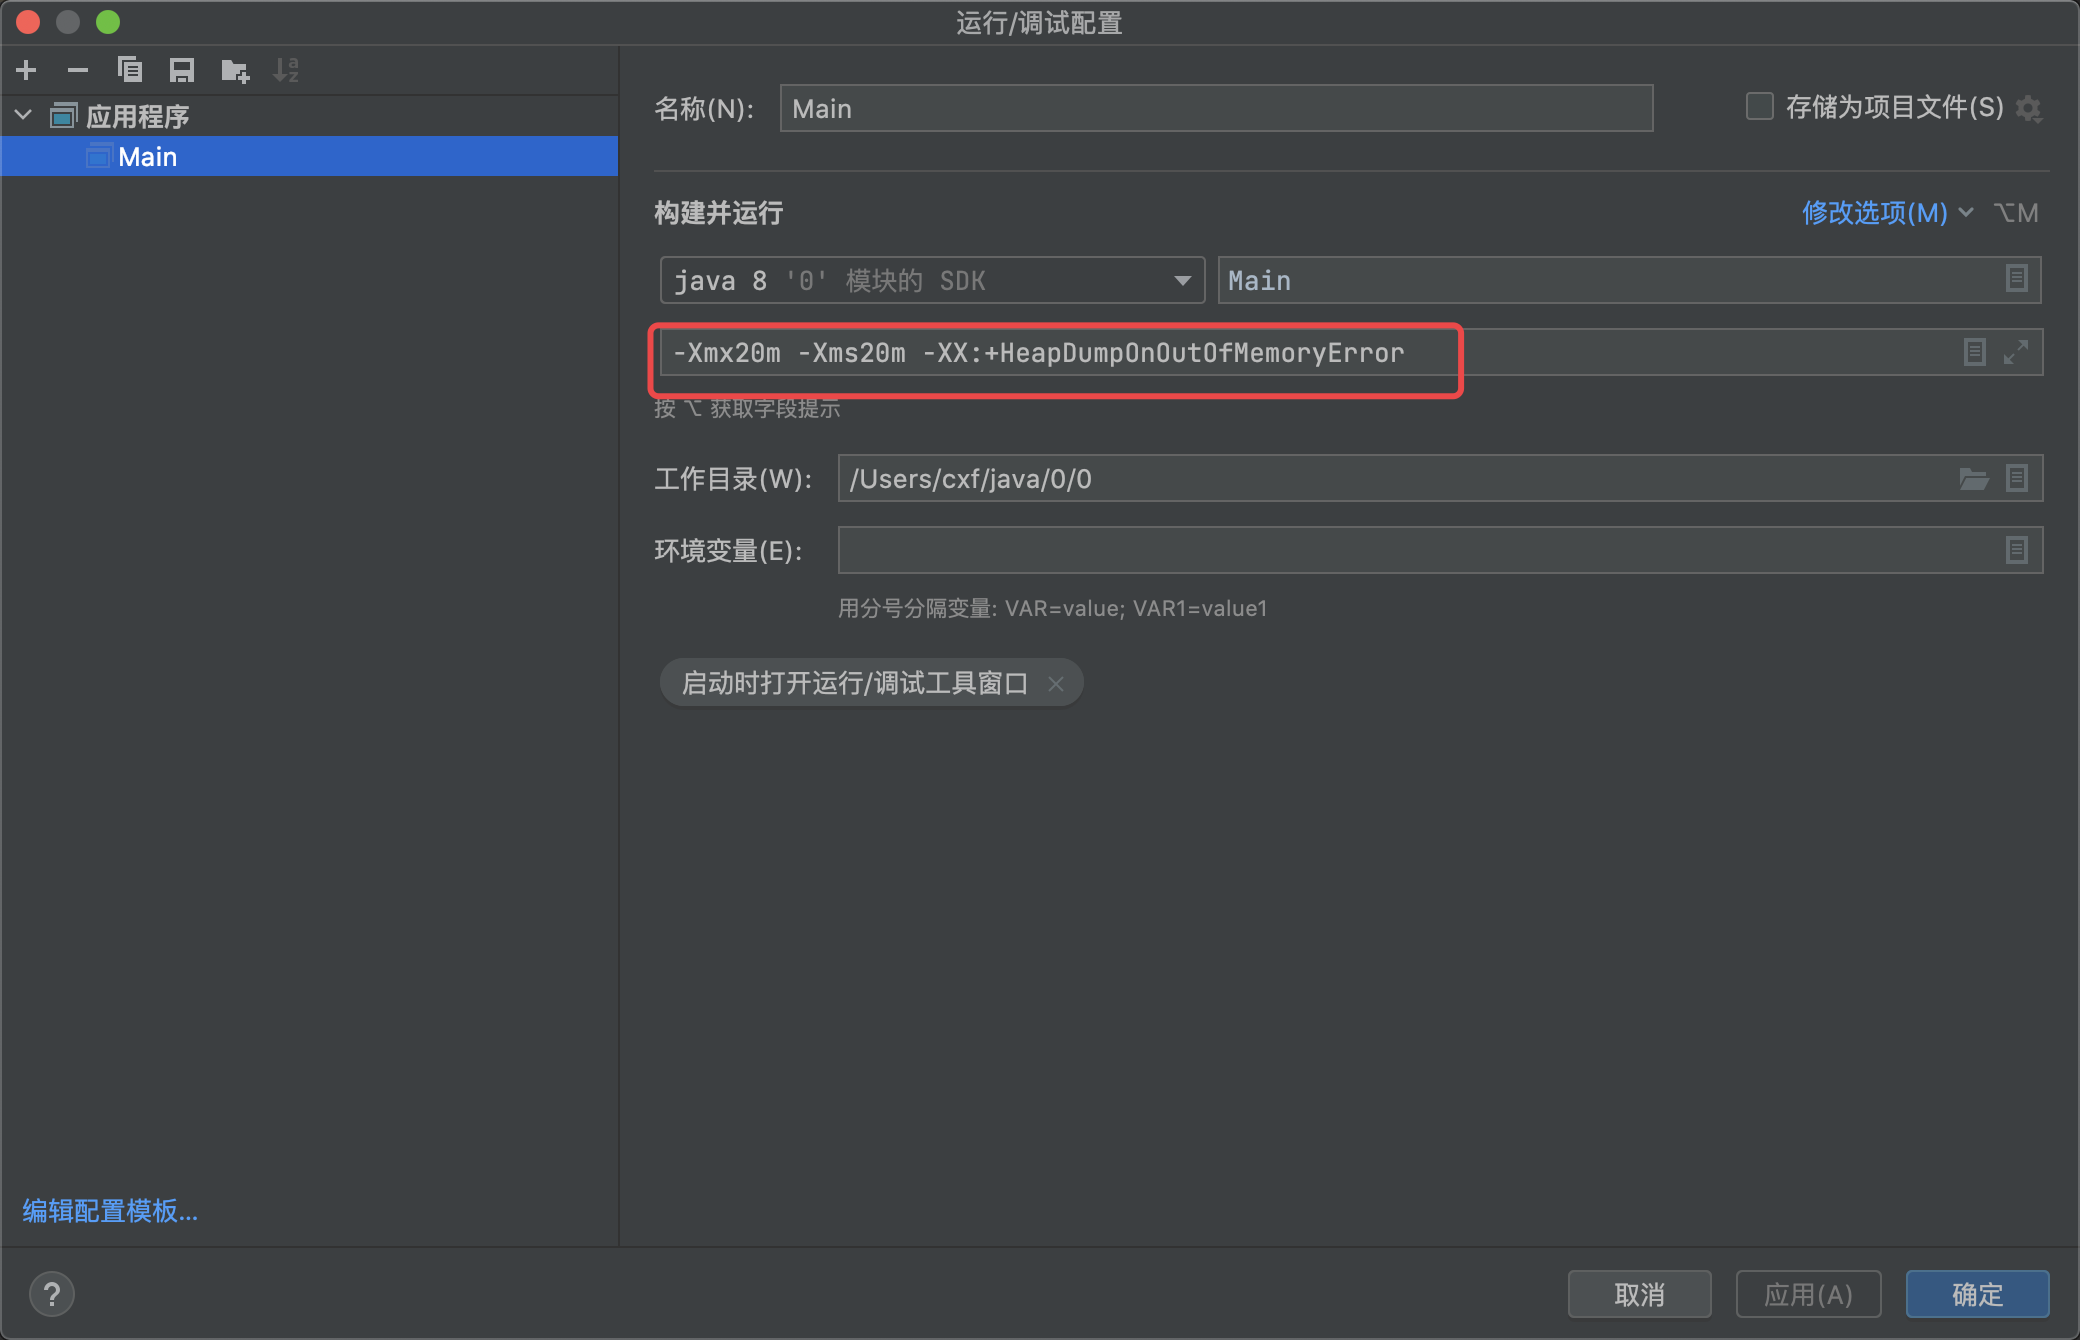Click the 取消 button
2080x1340 pixels.
(x=1640, y=1294)
